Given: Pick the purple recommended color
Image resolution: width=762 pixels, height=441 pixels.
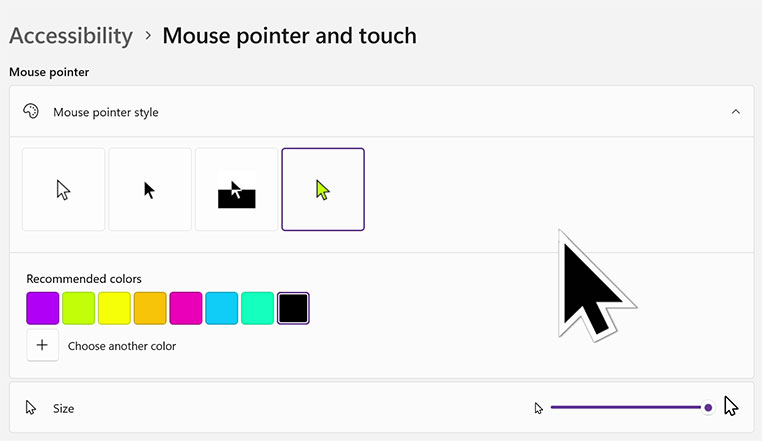Looking at the screenshot, I should [43, 308].
